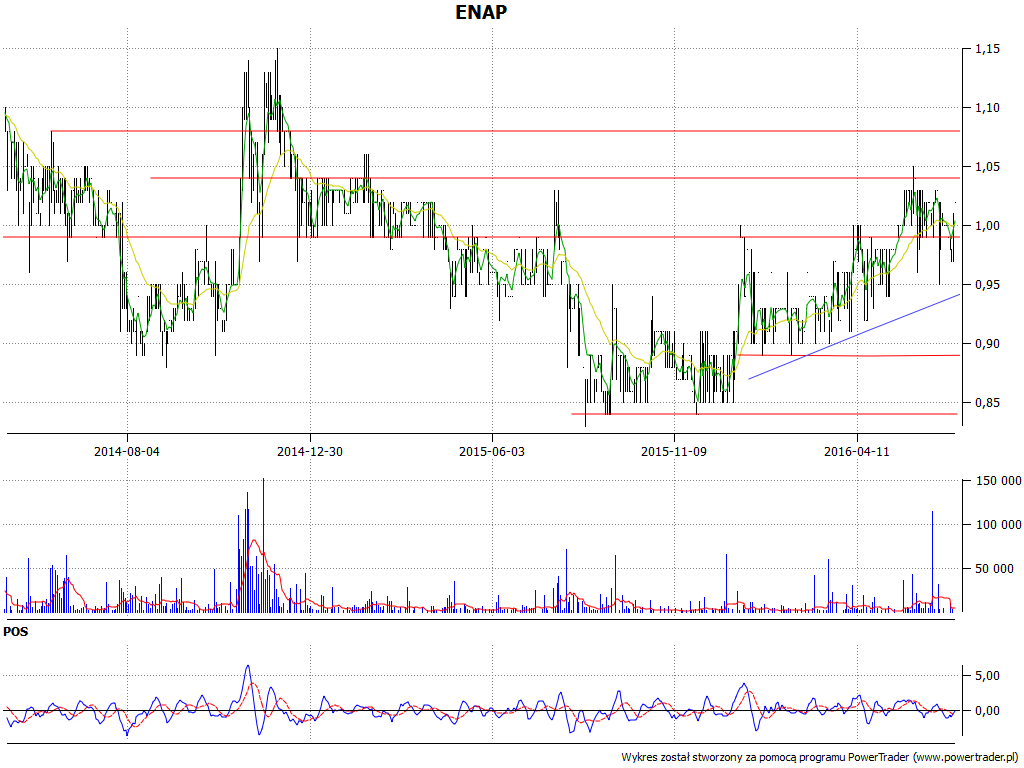Select the 2015-11-09 date label
The image size is (1024, 768).
pos(674,451)
